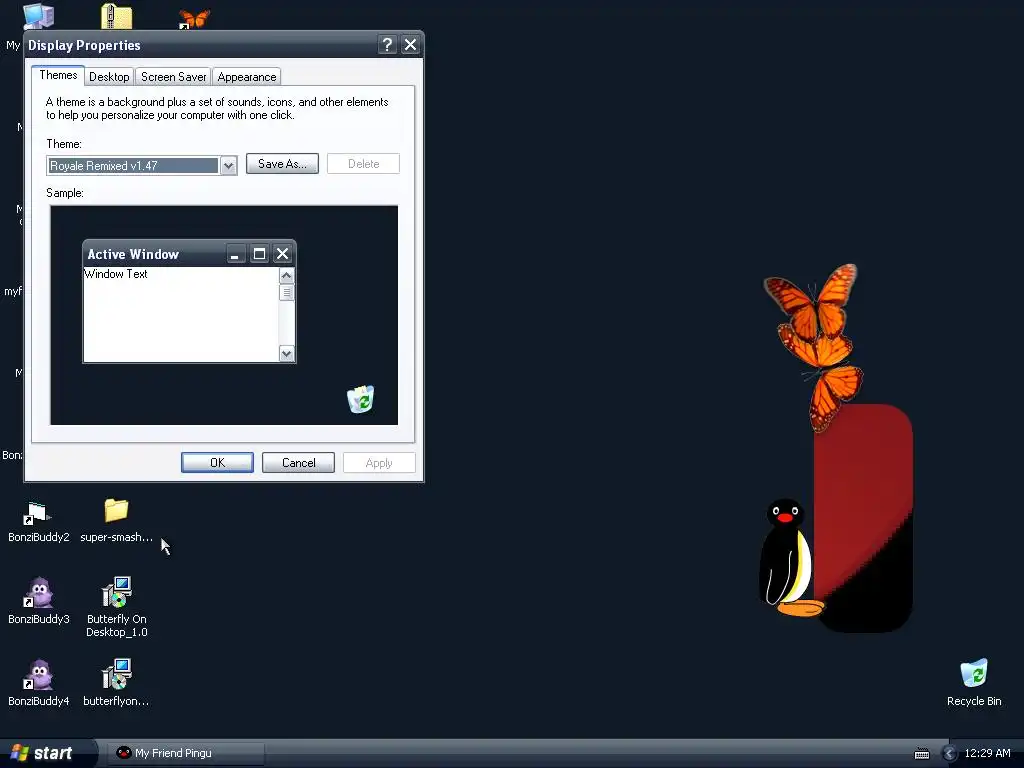Select the butterfly shortcut desktop icon
This screenshot has width=1024, height=768.
[x=194, y=18]
